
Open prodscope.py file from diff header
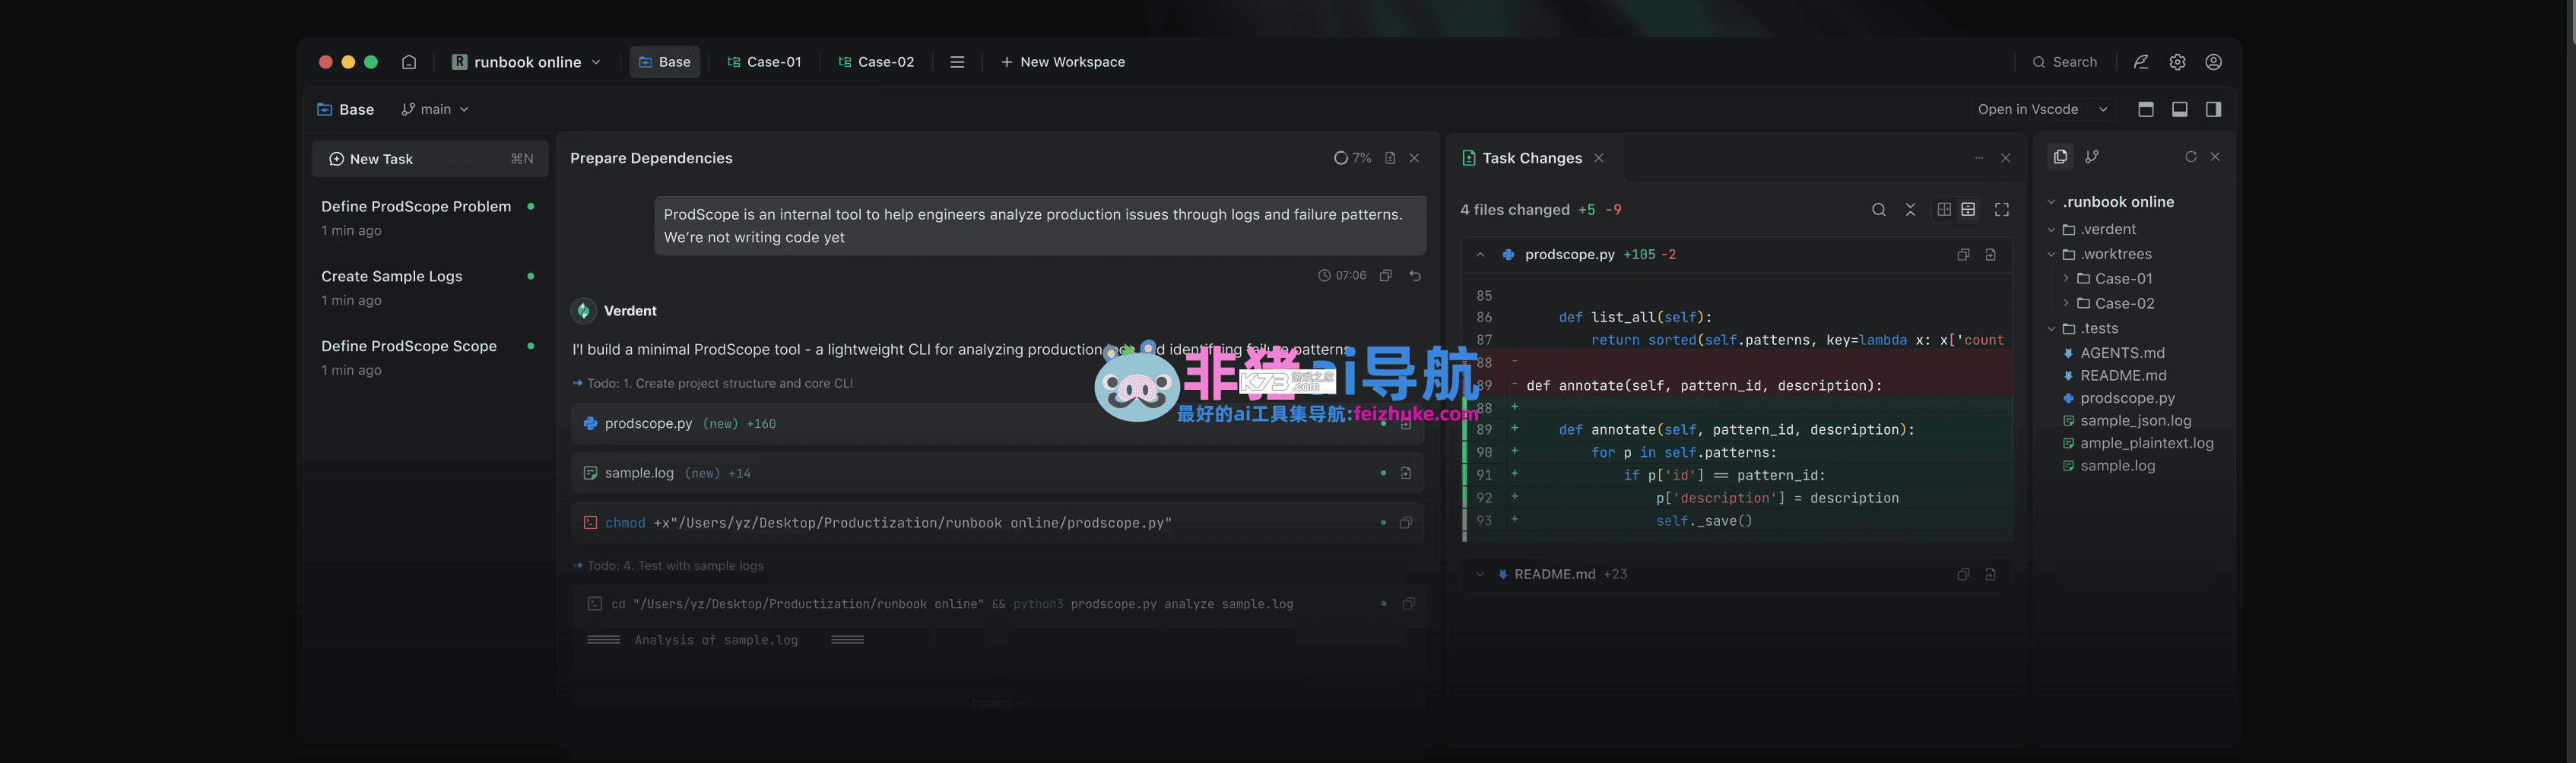click(x=1991, y=255)
